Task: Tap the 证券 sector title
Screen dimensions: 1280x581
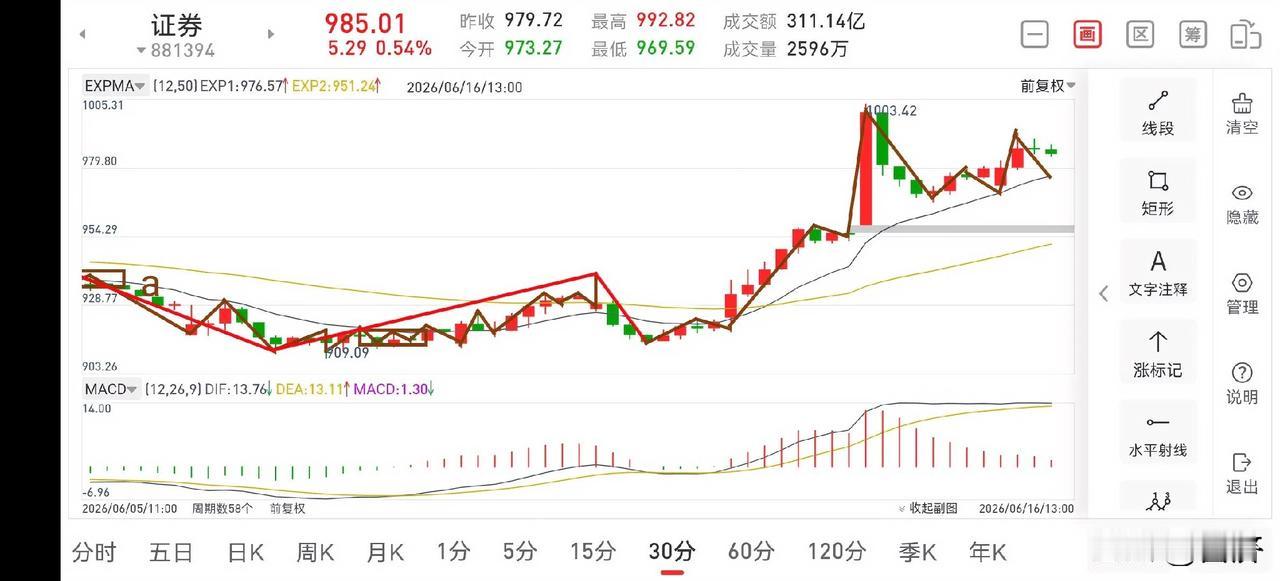Action: point(176,25)
